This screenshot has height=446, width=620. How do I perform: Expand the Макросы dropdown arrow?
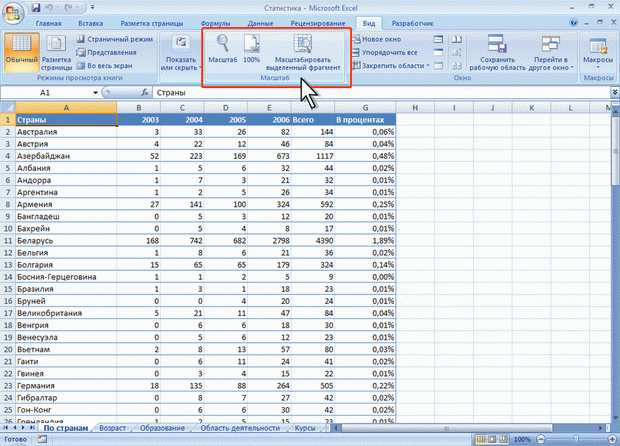[x=598, y=68]
